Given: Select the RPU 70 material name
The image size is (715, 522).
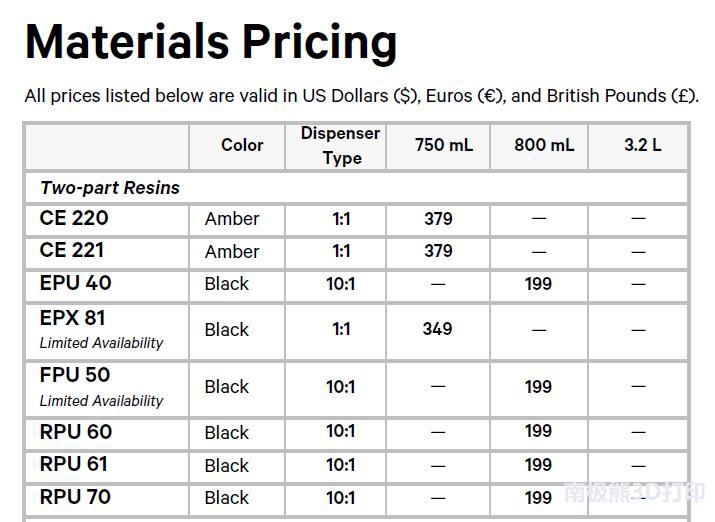Looking at the screenshot, I should [x=75, y=497].
